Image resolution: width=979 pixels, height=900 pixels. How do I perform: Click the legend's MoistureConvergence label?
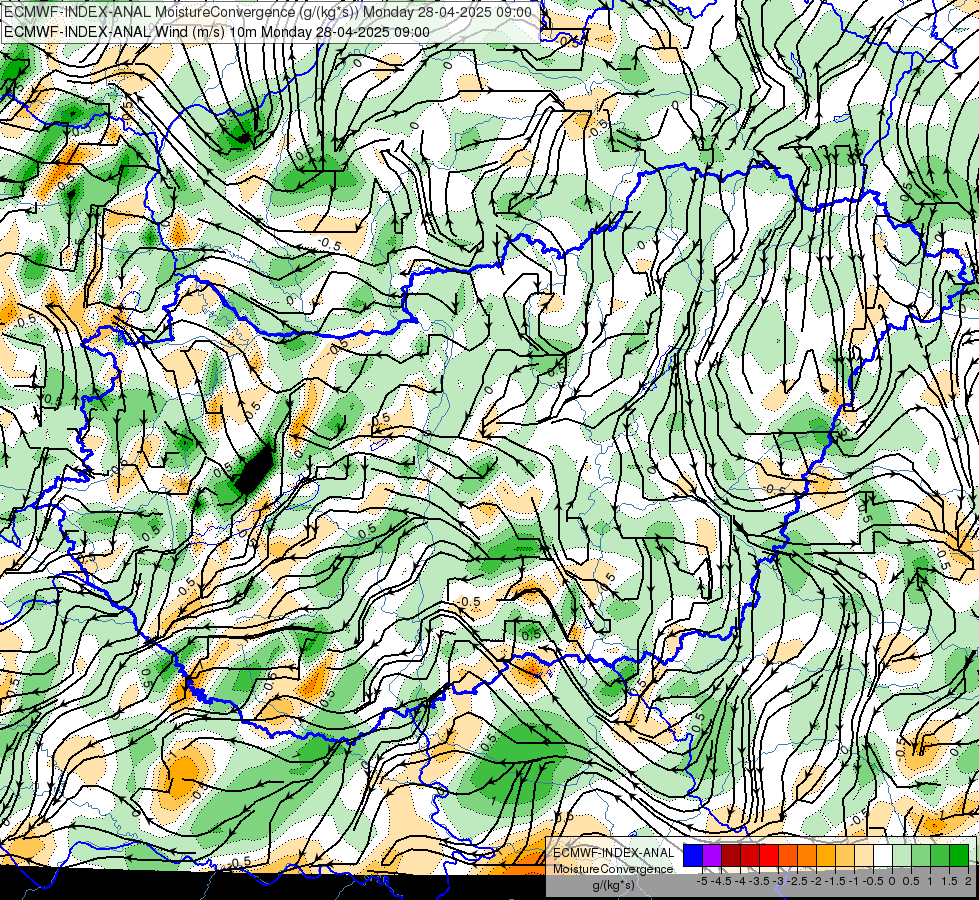click(x=614, y=869)
